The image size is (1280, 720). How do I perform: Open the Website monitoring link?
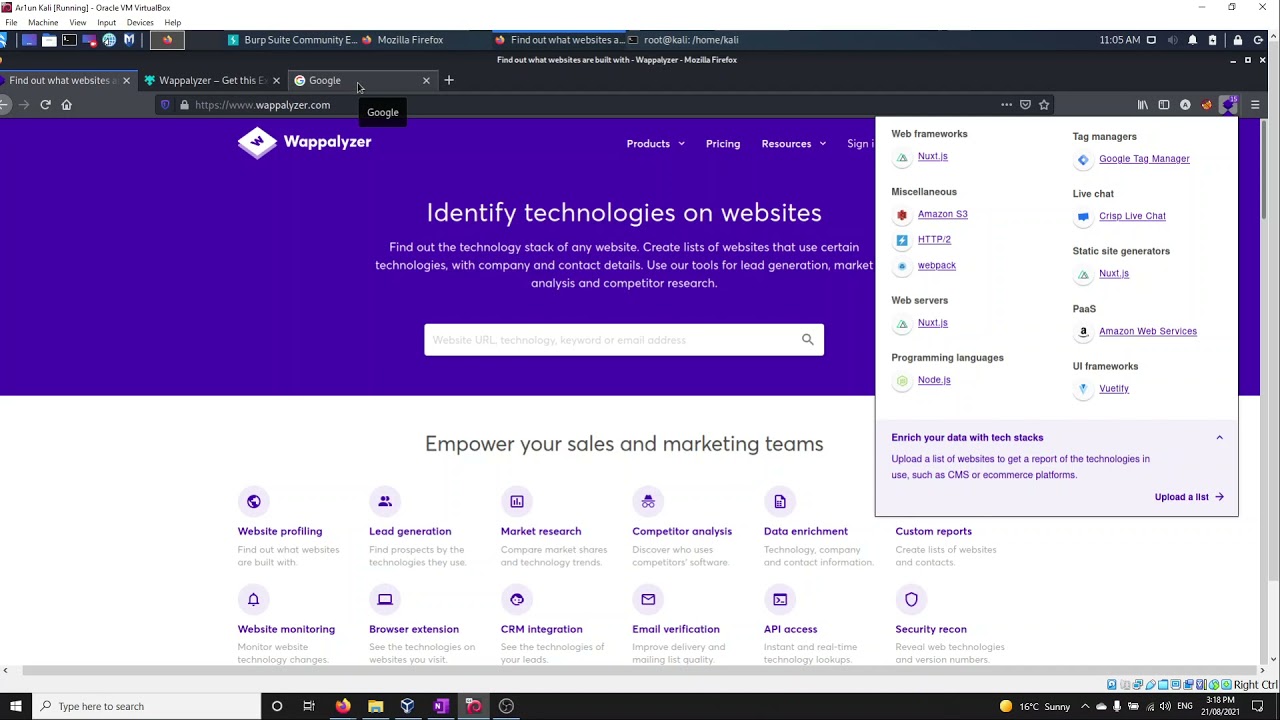point(286,629)
